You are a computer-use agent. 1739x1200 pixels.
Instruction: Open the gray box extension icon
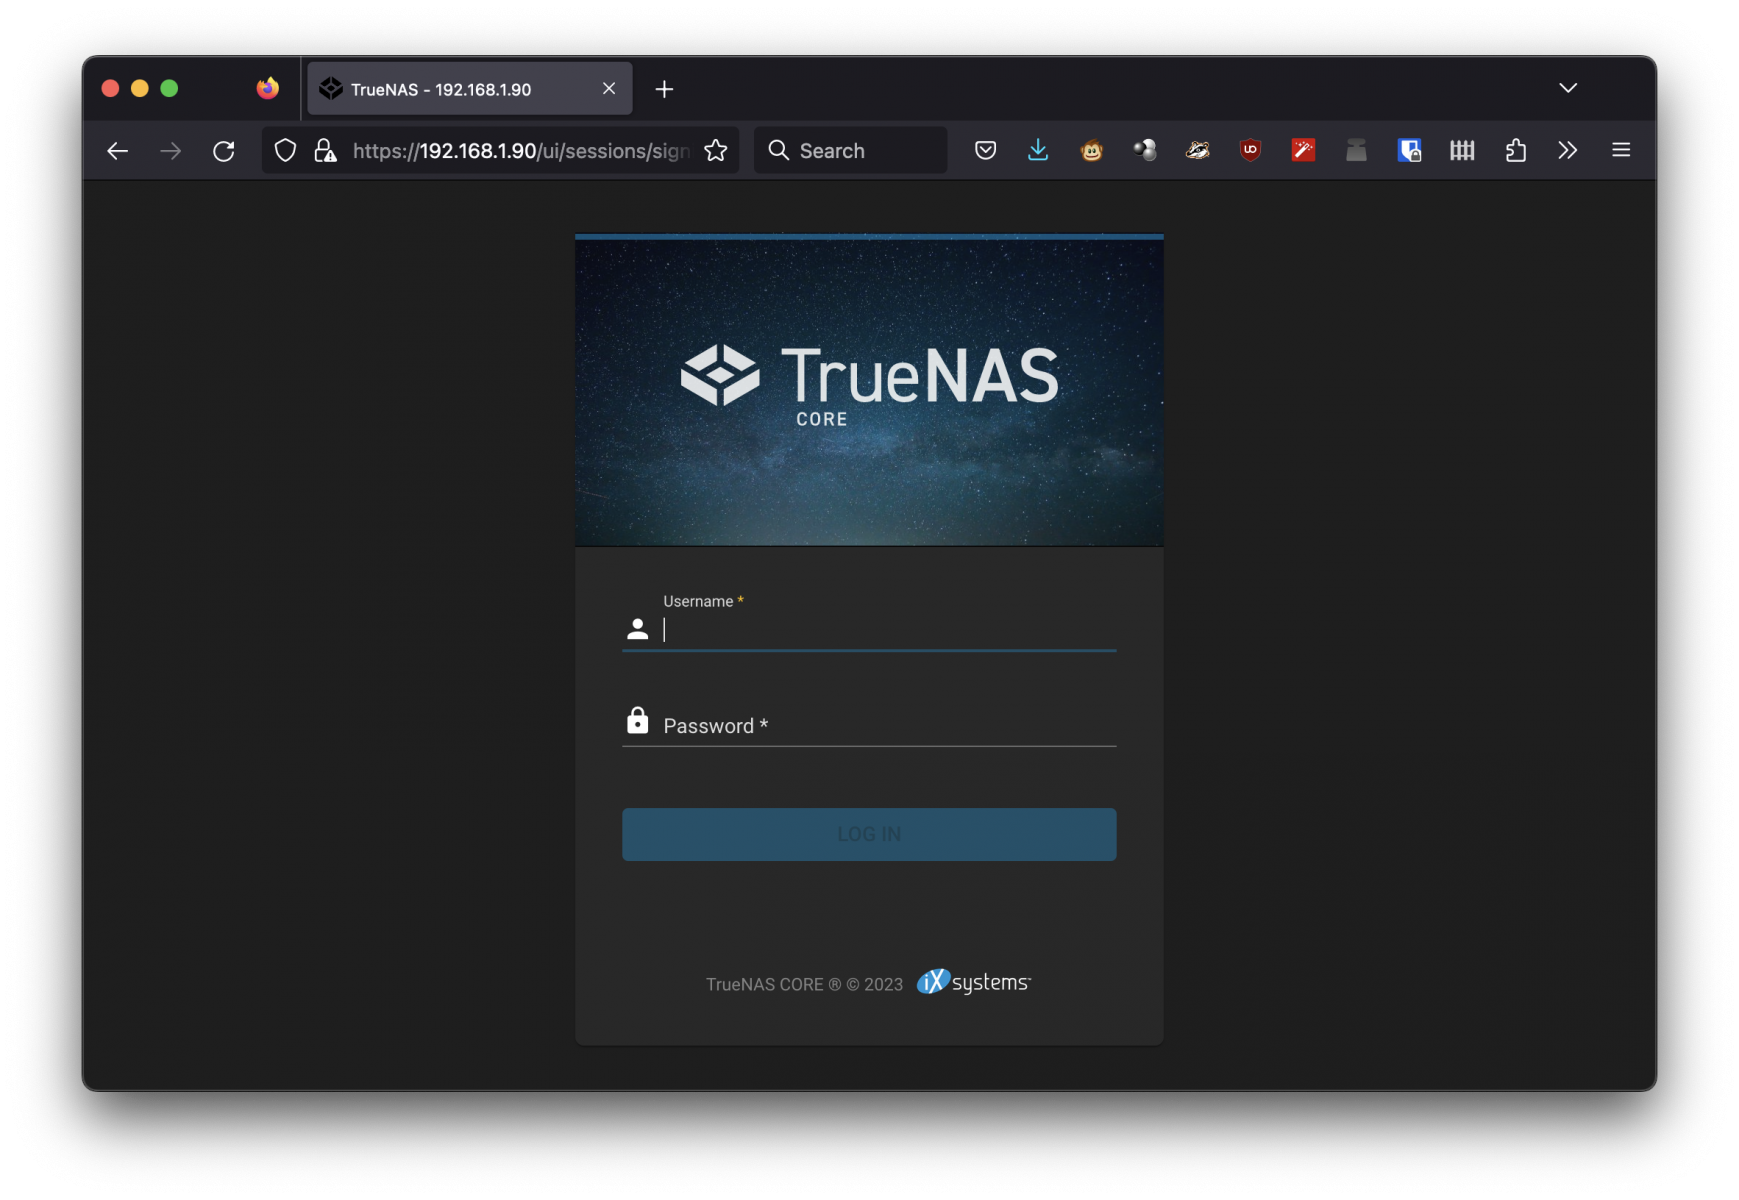click(x=1356, y=151)
